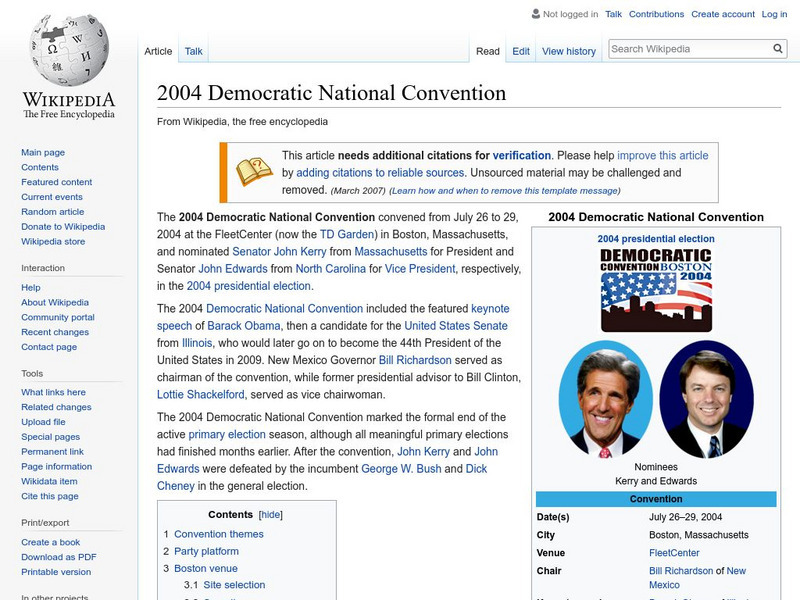Viewport: 800px width, 600px height.
Task: Open John Kerry's portrait image
Action: pos(606,399)
